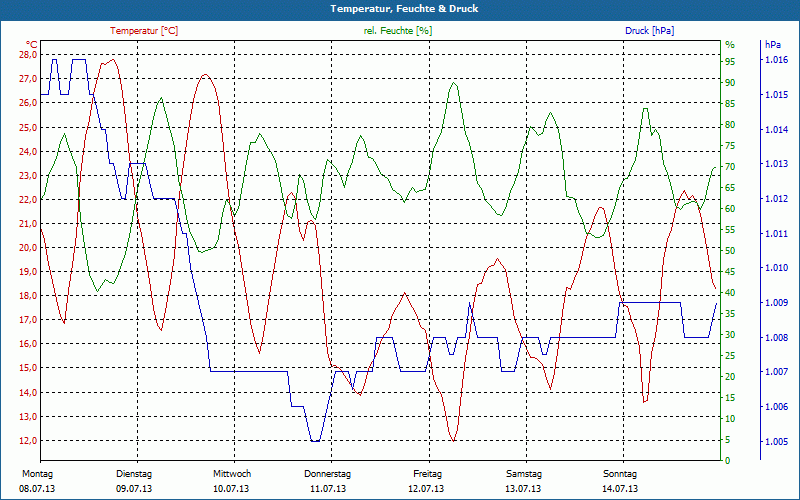Click the 70 humidity axis value

click(730, 167)
